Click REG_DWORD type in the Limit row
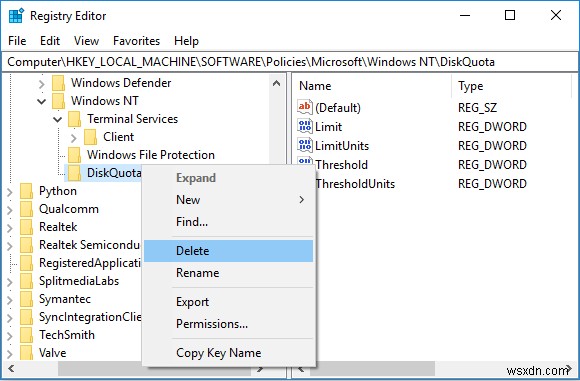Screen dimensions: 580x381 [x=492, y=127]
